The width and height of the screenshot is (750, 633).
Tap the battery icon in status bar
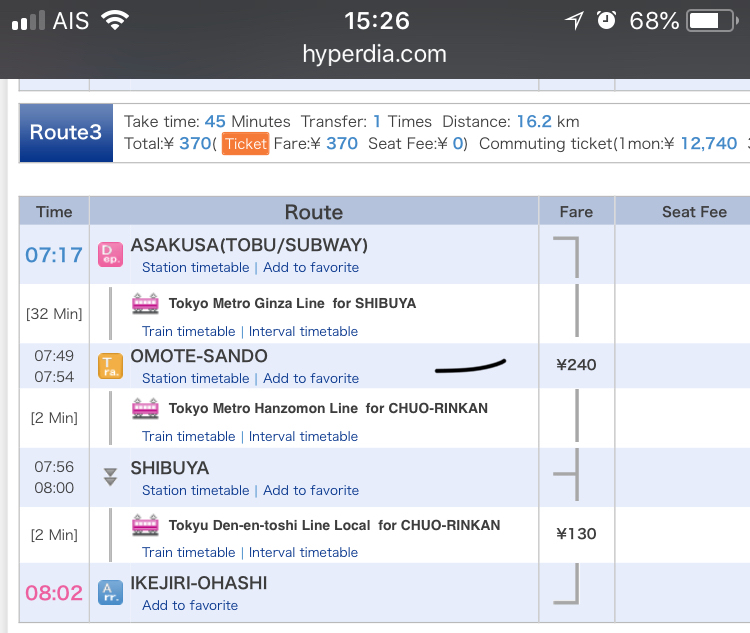713,21
